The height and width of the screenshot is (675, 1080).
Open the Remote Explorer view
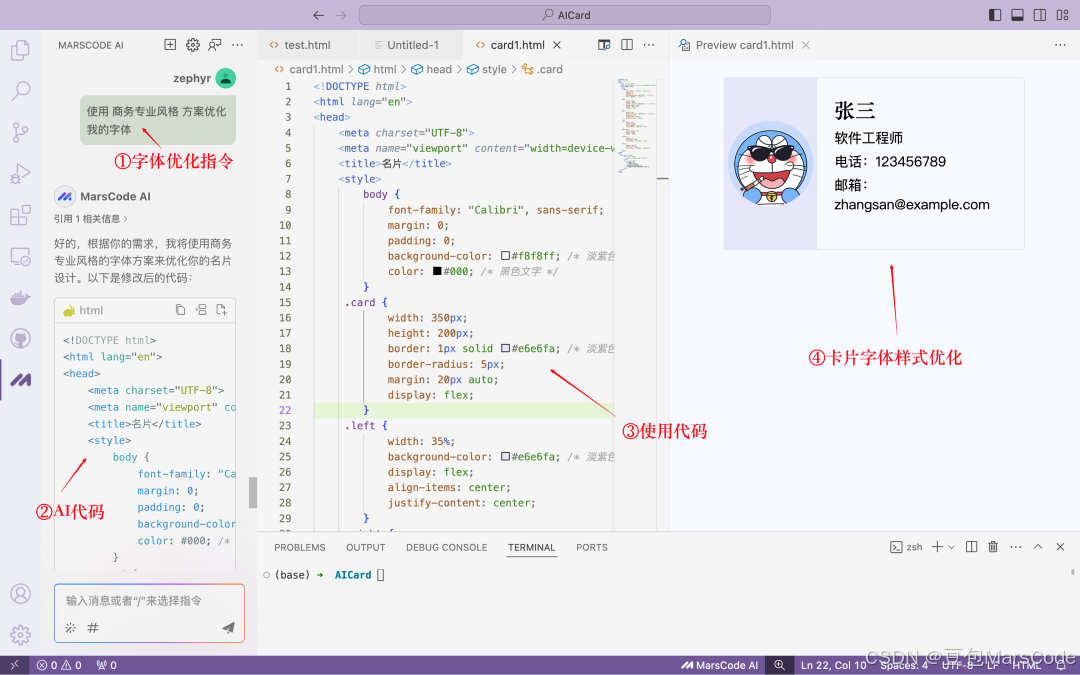(20, 256)
